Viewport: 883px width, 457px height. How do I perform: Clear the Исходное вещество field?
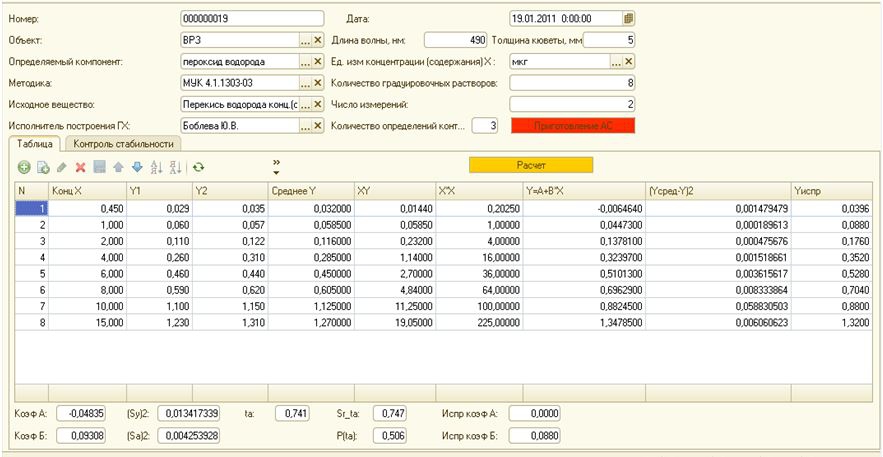[x=318, y=105]
